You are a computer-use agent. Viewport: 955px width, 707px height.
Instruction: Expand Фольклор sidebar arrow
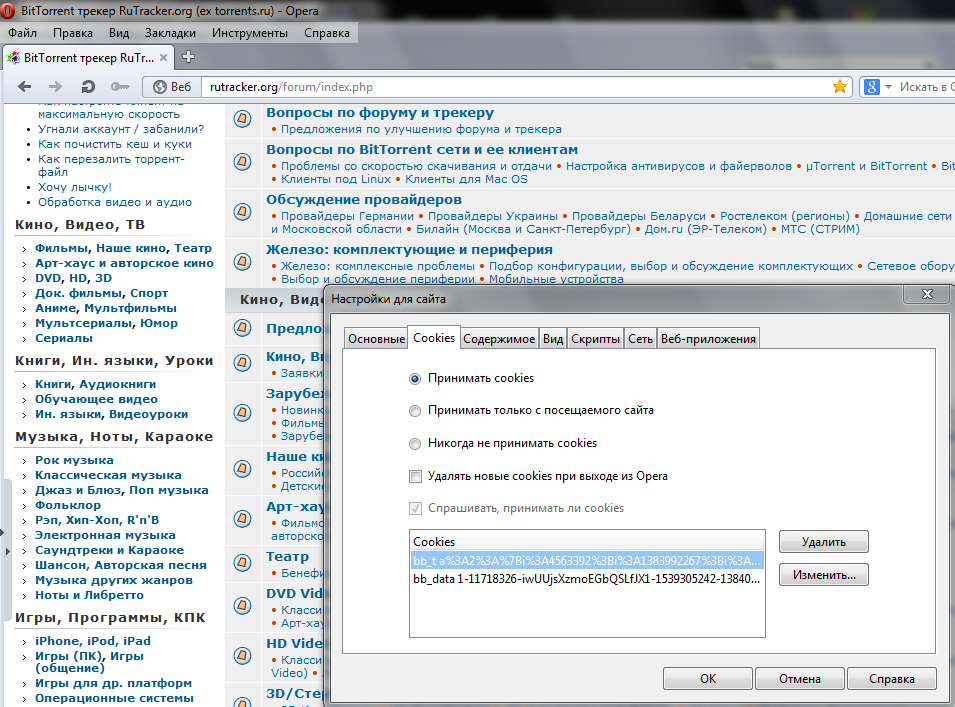tap(24, 507)
